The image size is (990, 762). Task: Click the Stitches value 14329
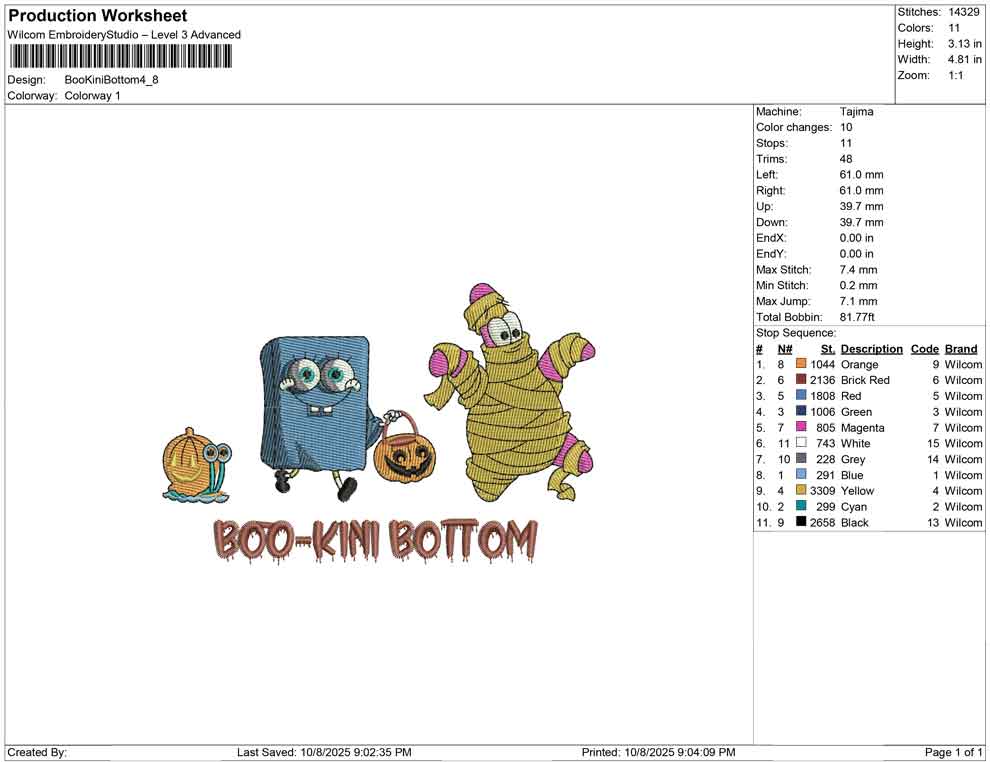point(963,12)
